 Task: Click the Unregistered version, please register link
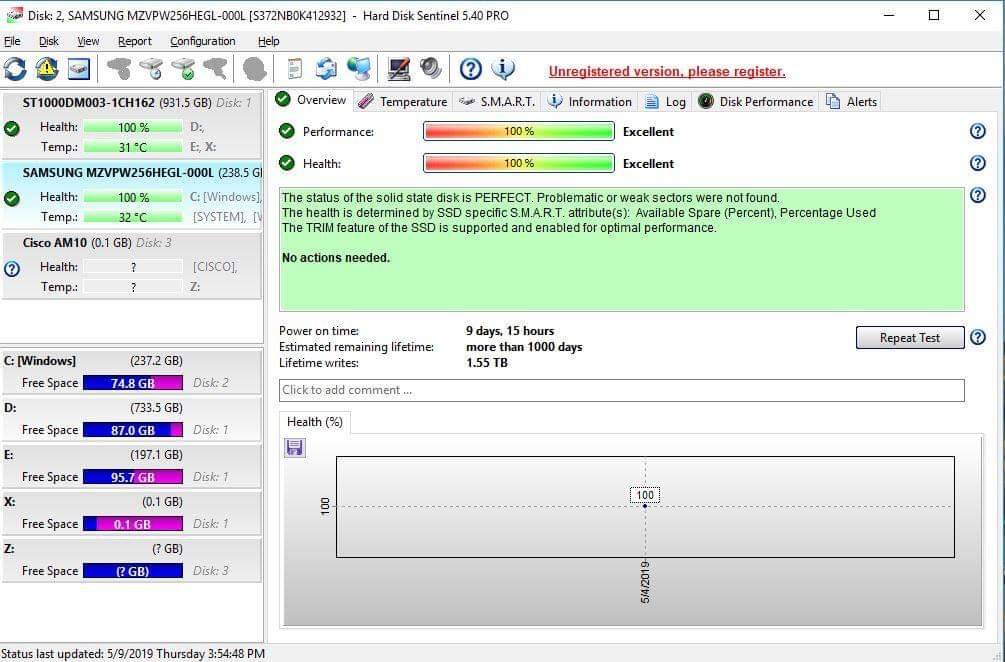click(x=667, y=72)
